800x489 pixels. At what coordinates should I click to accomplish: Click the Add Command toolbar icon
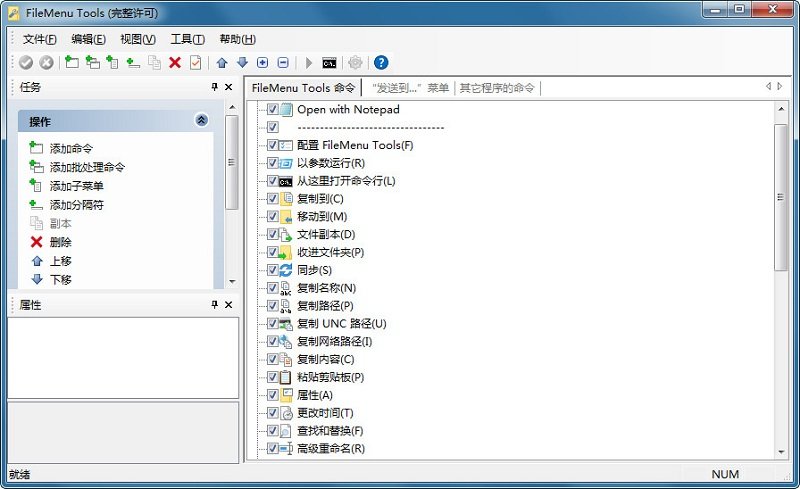point(72,62)
